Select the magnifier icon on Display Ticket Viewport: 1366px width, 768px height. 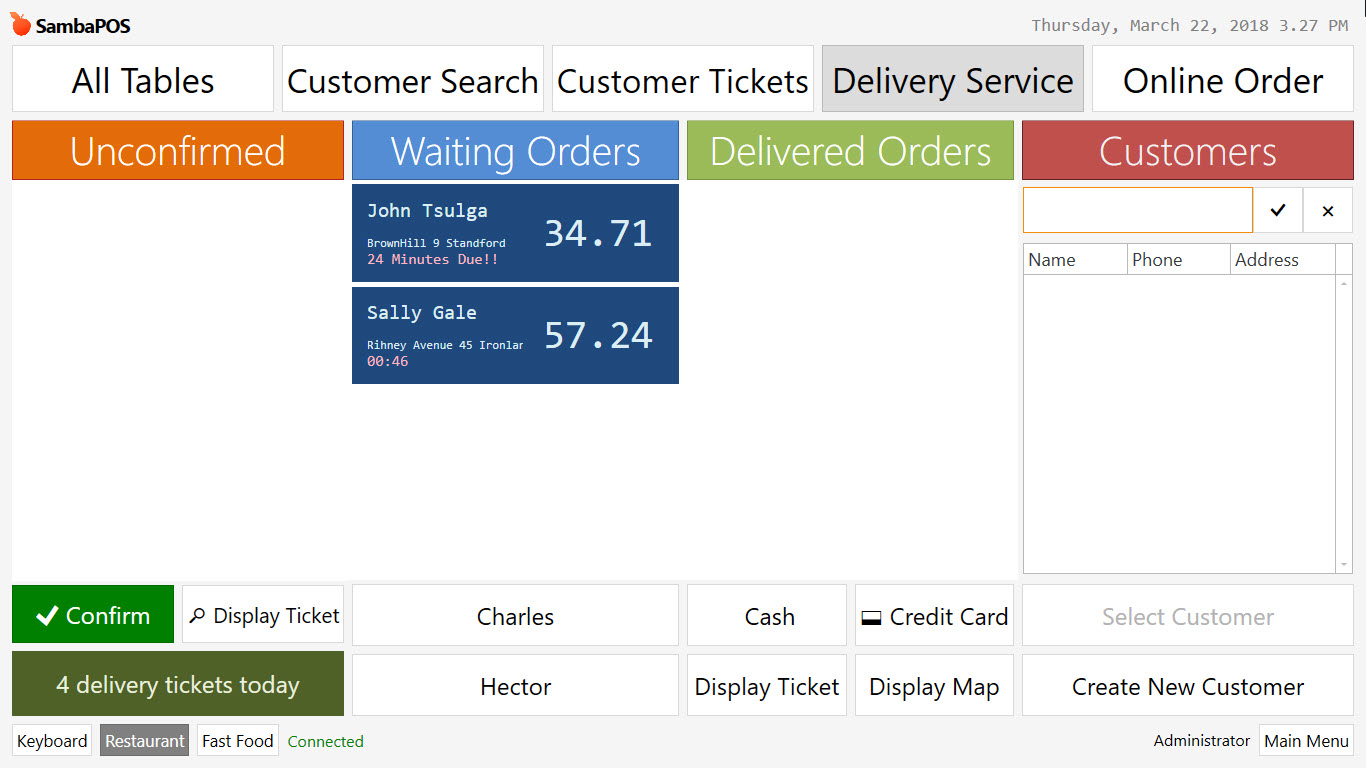coord(196,614)
